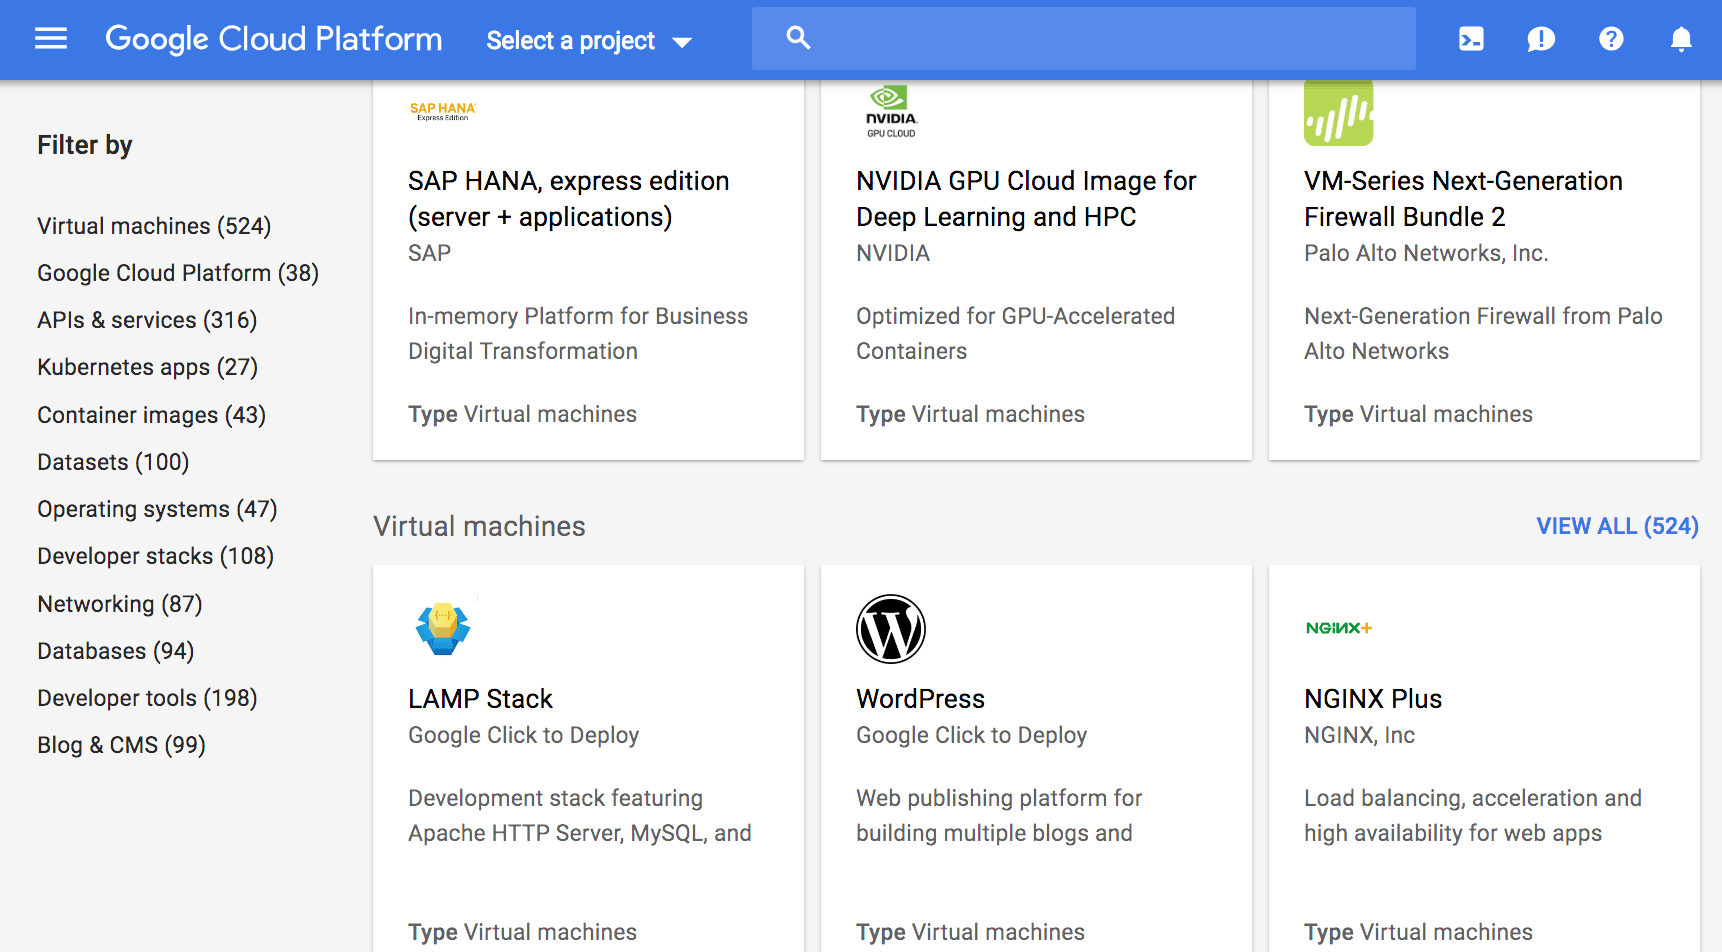Filter by Networking (87)

click(x=120, y=604)
